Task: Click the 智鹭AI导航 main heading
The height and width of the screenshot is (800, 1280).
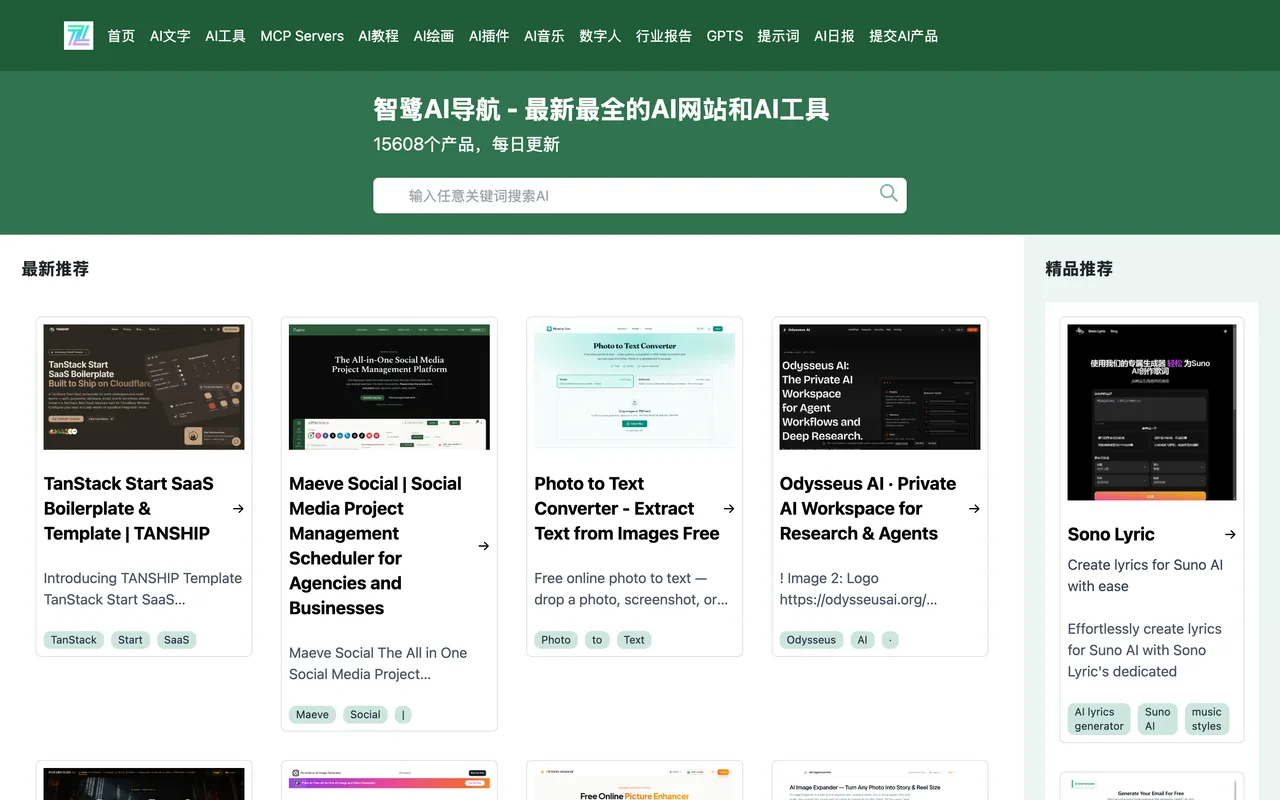Action: 601,109
